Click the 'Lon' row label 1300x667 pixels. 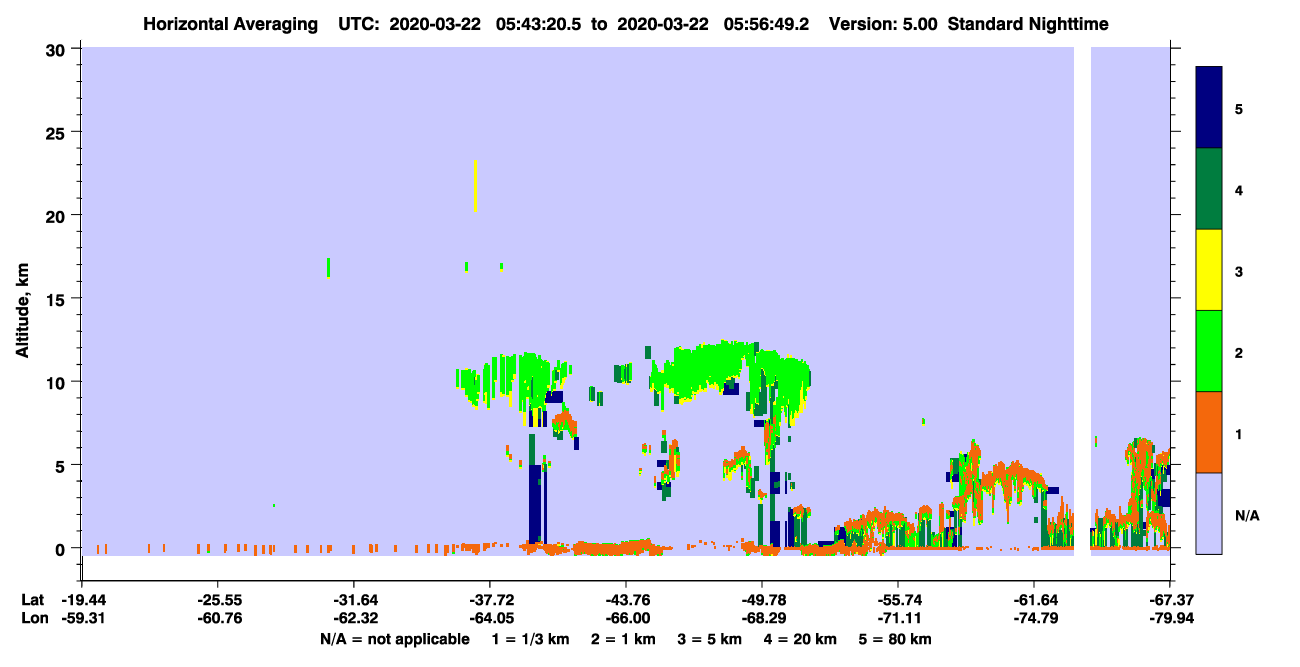[x=34, y=617]
